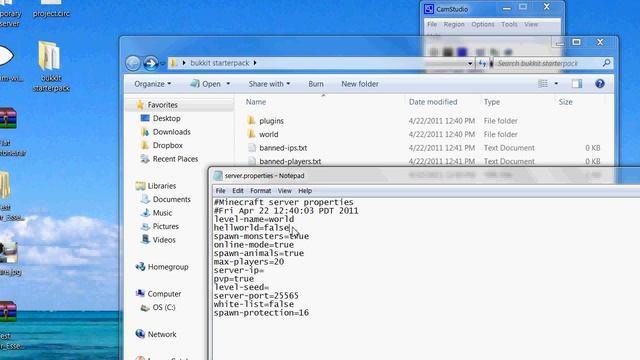Select Downloads in navigation pane

click(x=171, y=132)
